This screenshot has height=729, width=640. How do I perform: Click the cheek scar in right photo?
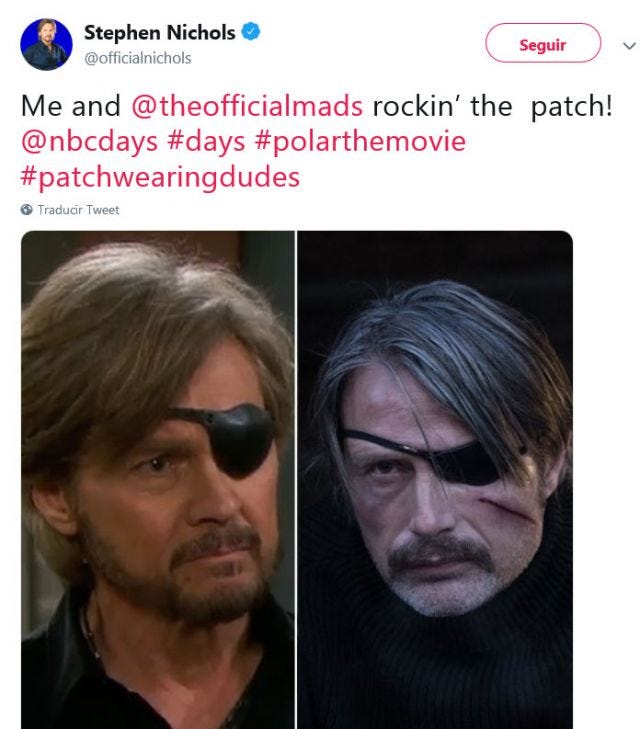click(507, 508)
